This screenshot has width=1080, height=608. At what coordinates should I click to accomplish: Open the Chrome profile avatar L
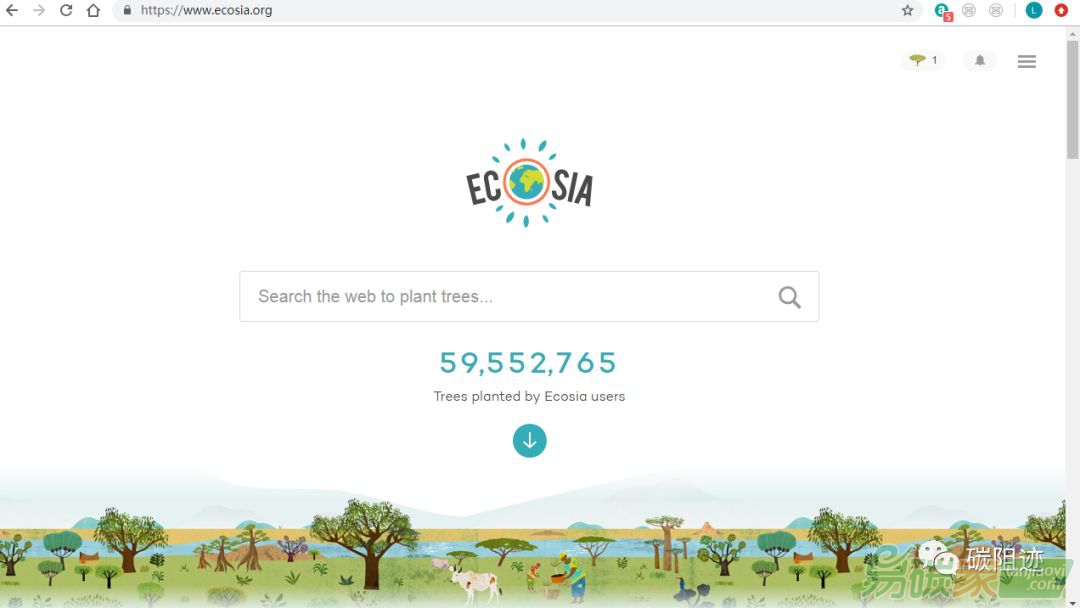pos(1034,10)
